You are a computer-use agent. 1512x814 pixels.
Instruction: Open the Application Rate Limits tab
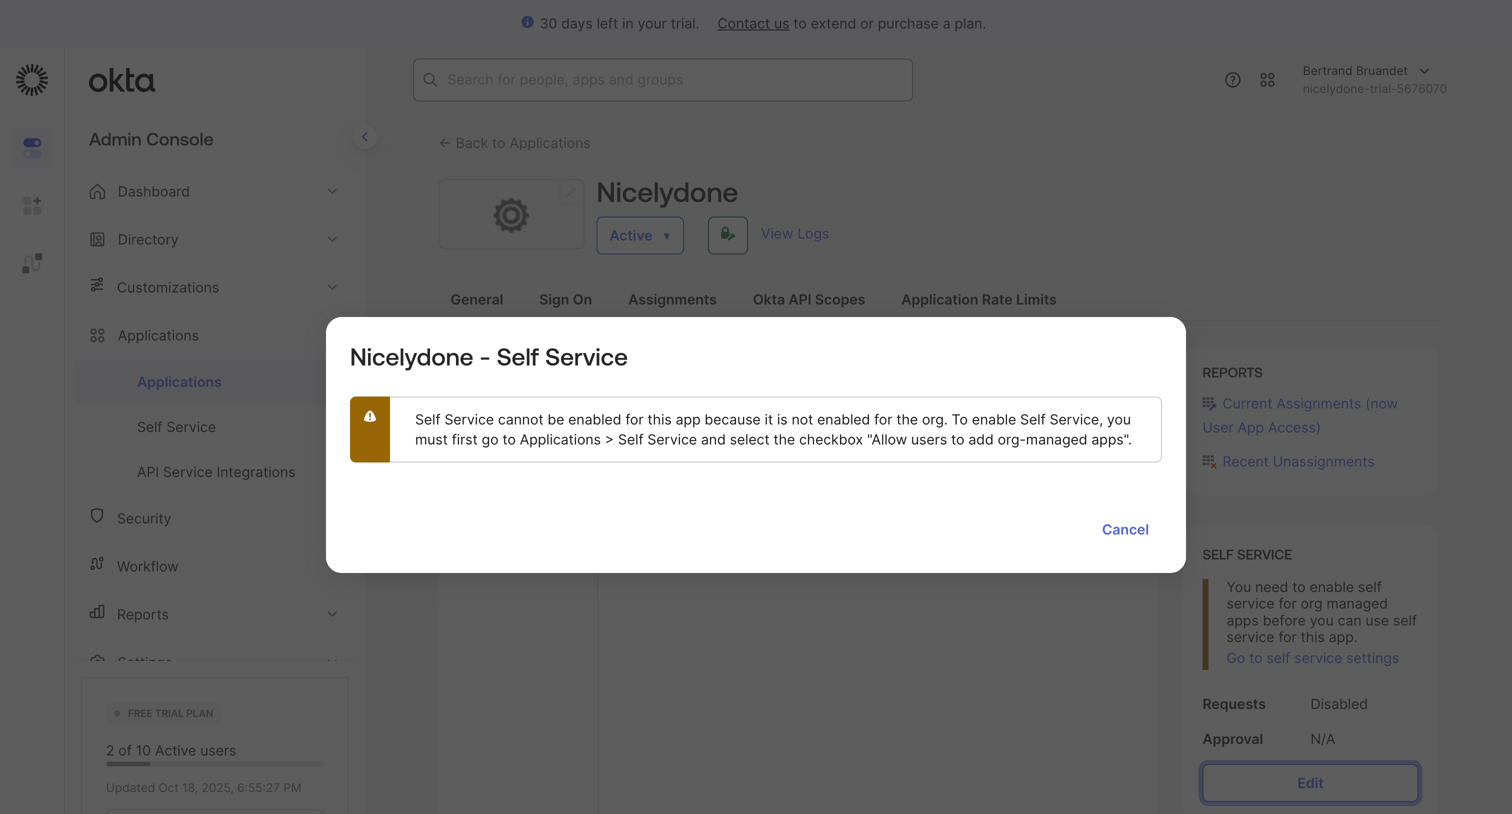[x=978, y=299]
